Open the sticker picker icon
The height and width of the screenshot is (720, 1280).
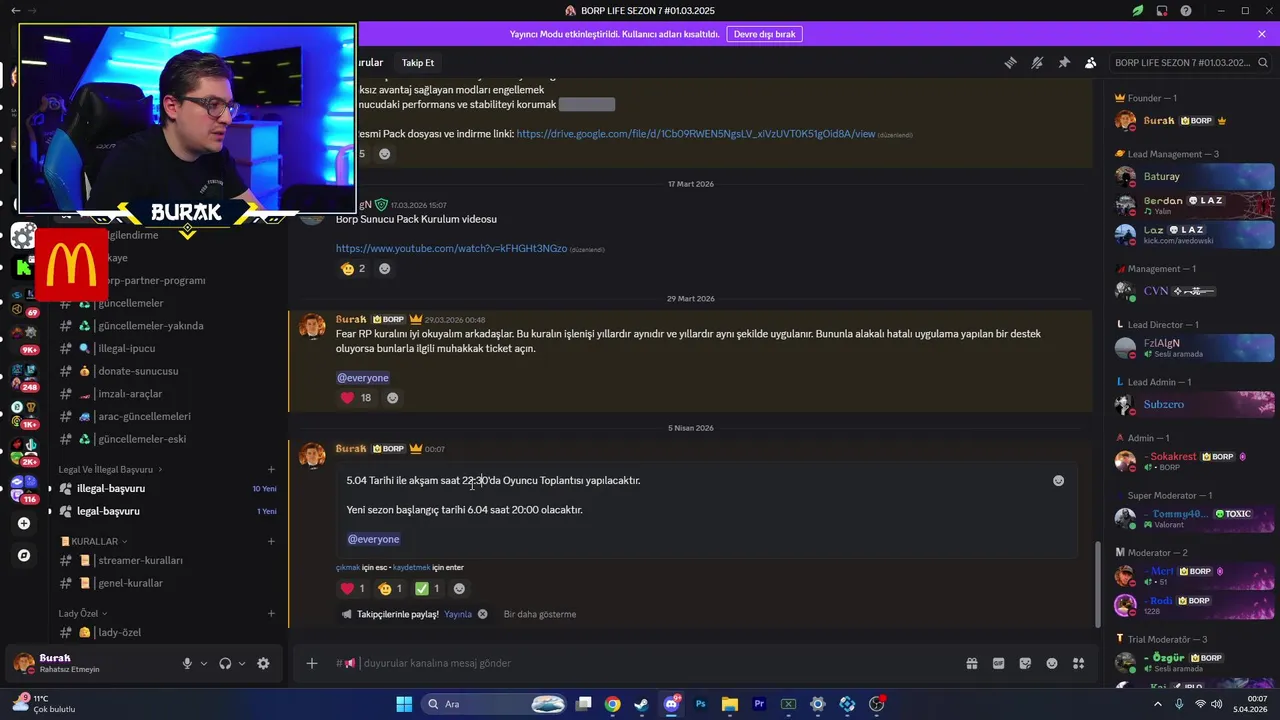(x=1025, y=663)
